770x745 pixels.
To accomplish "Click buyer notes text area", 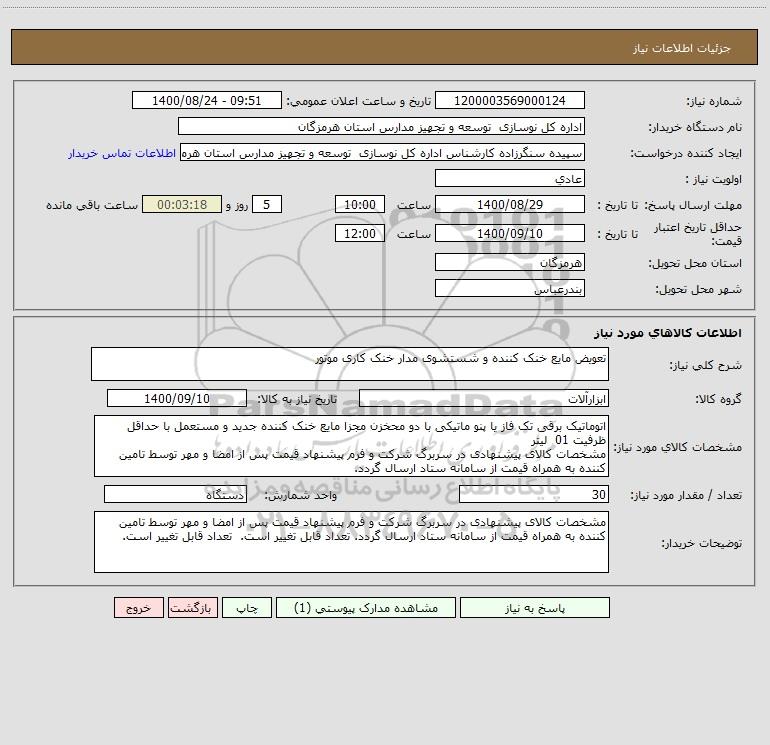I will [x=351, y=542].
